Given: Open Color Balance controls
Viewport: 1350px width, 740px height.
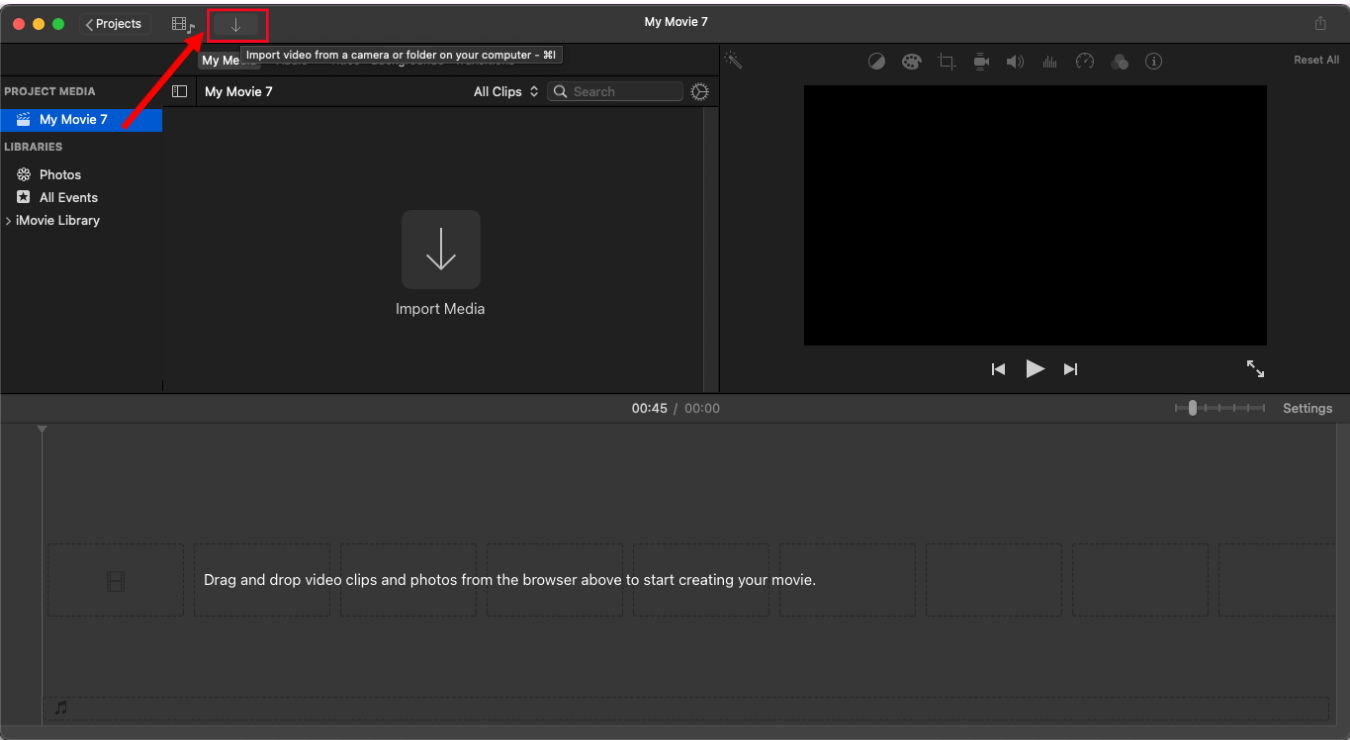Looking at the screenshot, I should click(x=877, y=62).
